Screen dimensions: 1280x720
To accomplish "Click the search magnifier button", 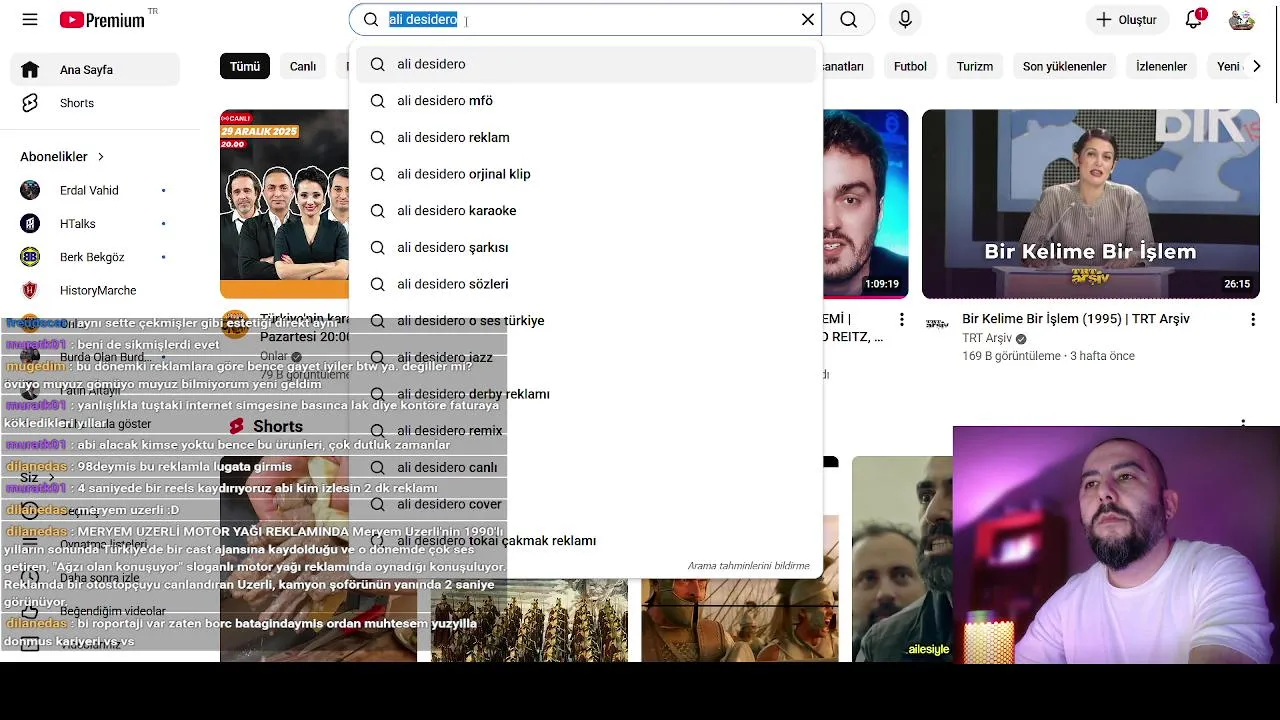I will (x=849, y=20).
